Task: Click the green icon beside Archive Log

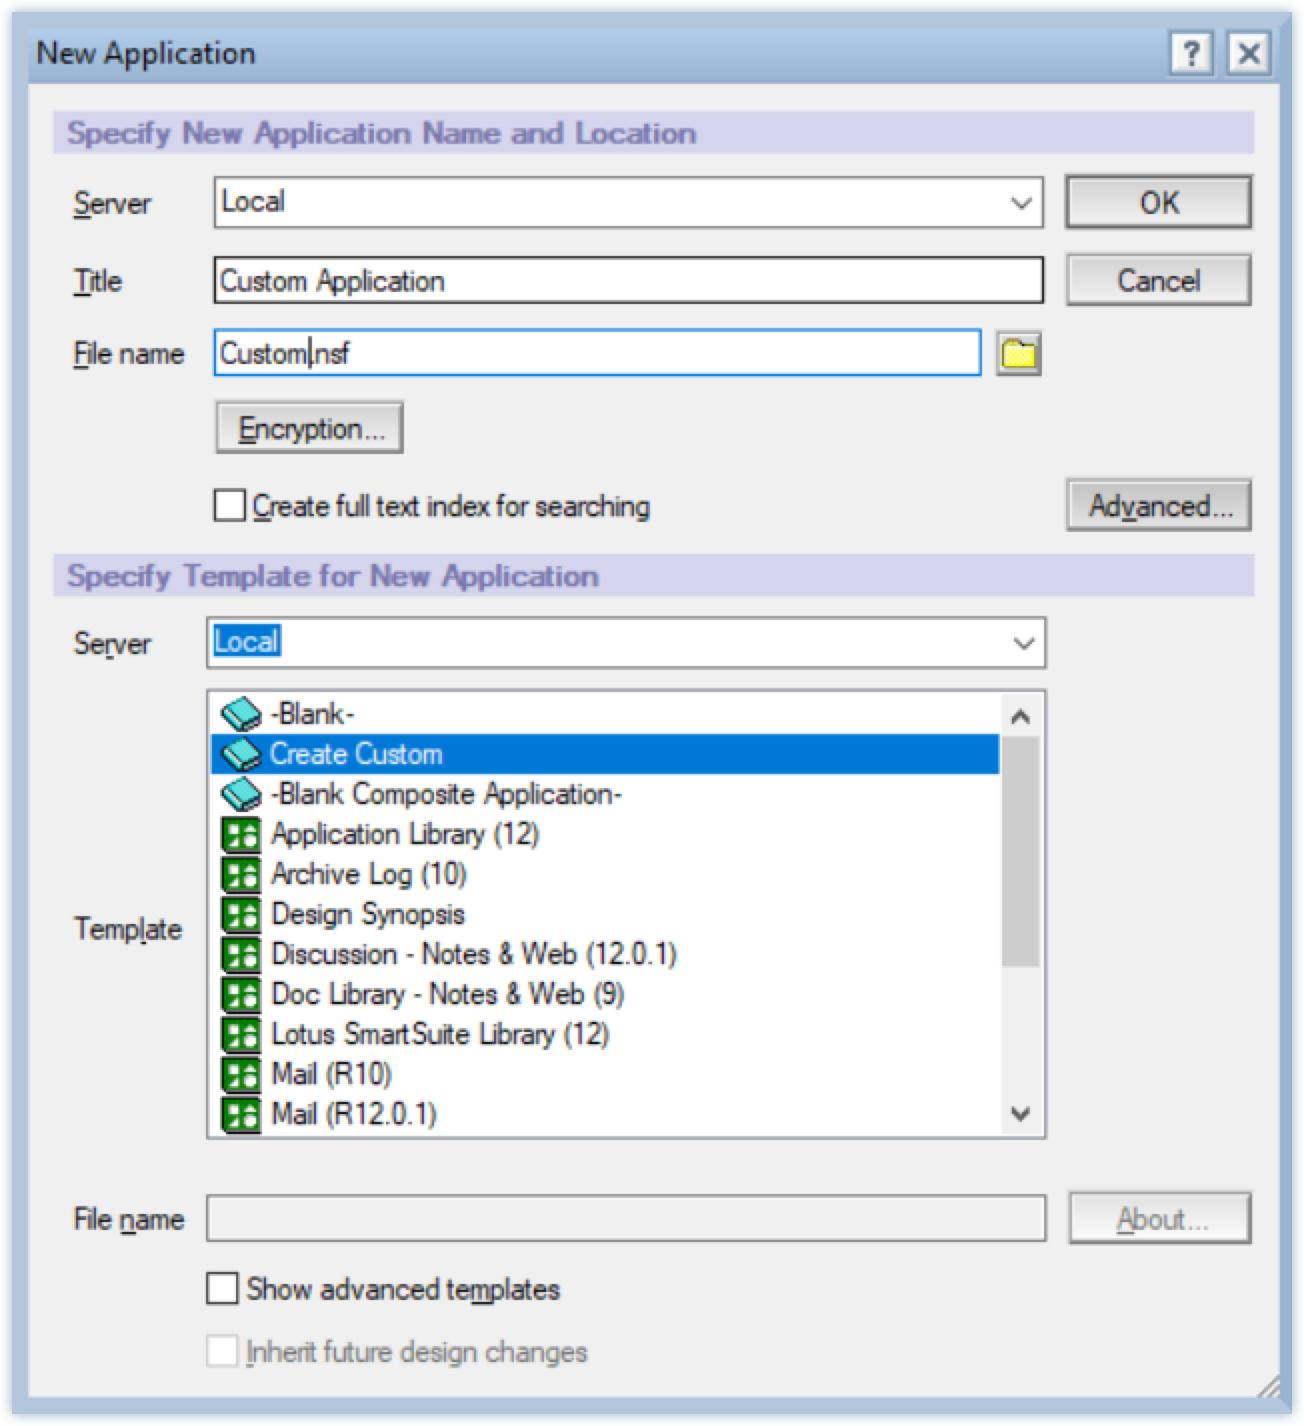Action: click(x=240, y=874)
